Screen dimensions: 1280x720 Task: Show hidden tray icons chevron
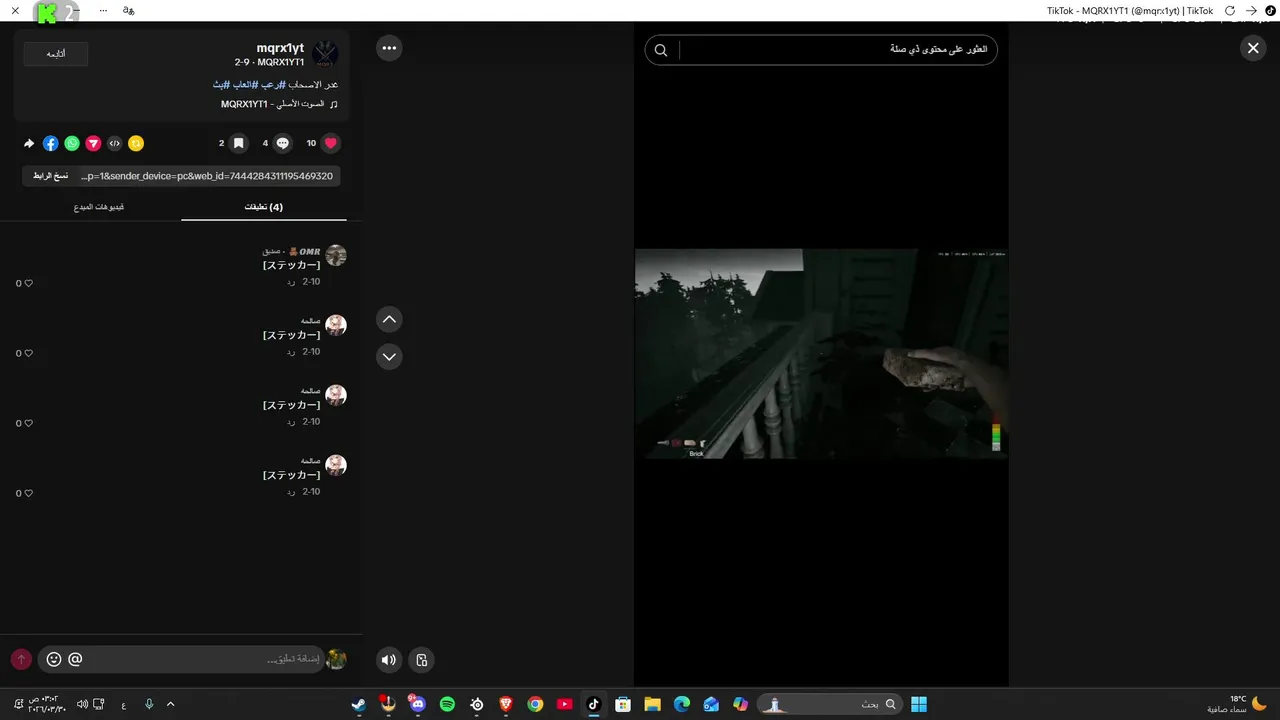pos(170,704)
